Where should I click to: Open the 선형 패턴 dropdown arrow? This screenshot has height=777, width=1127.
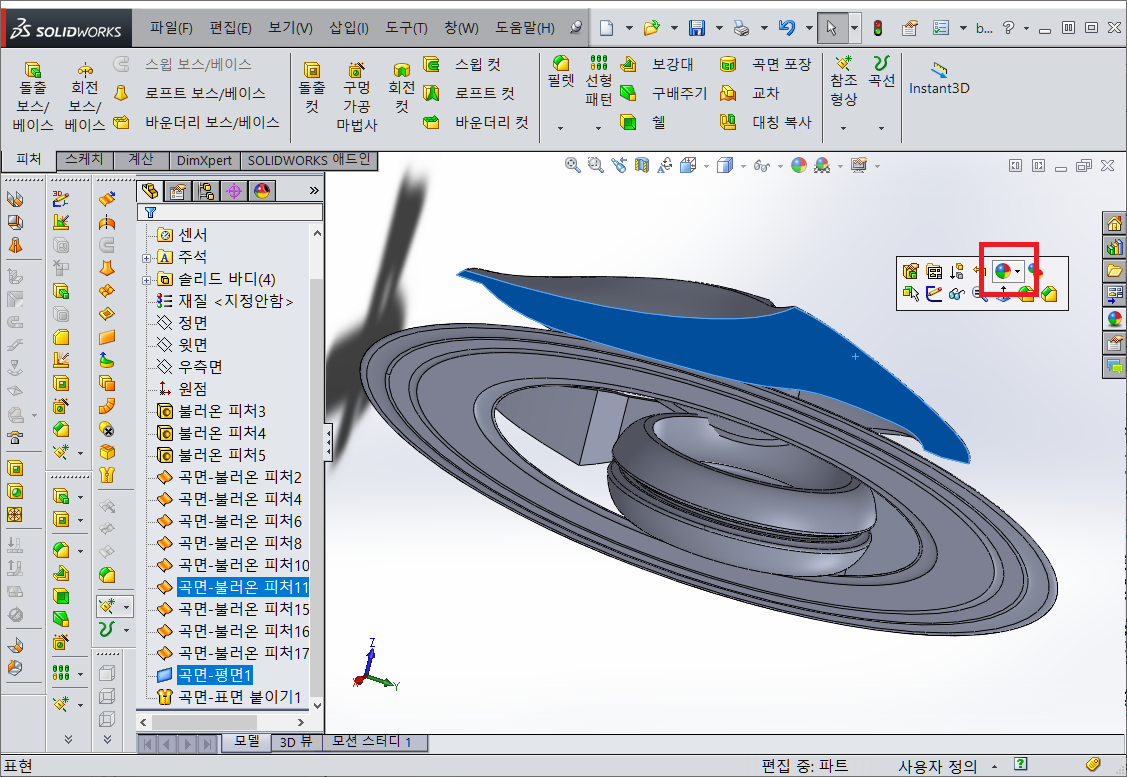[x=598, y=129]
